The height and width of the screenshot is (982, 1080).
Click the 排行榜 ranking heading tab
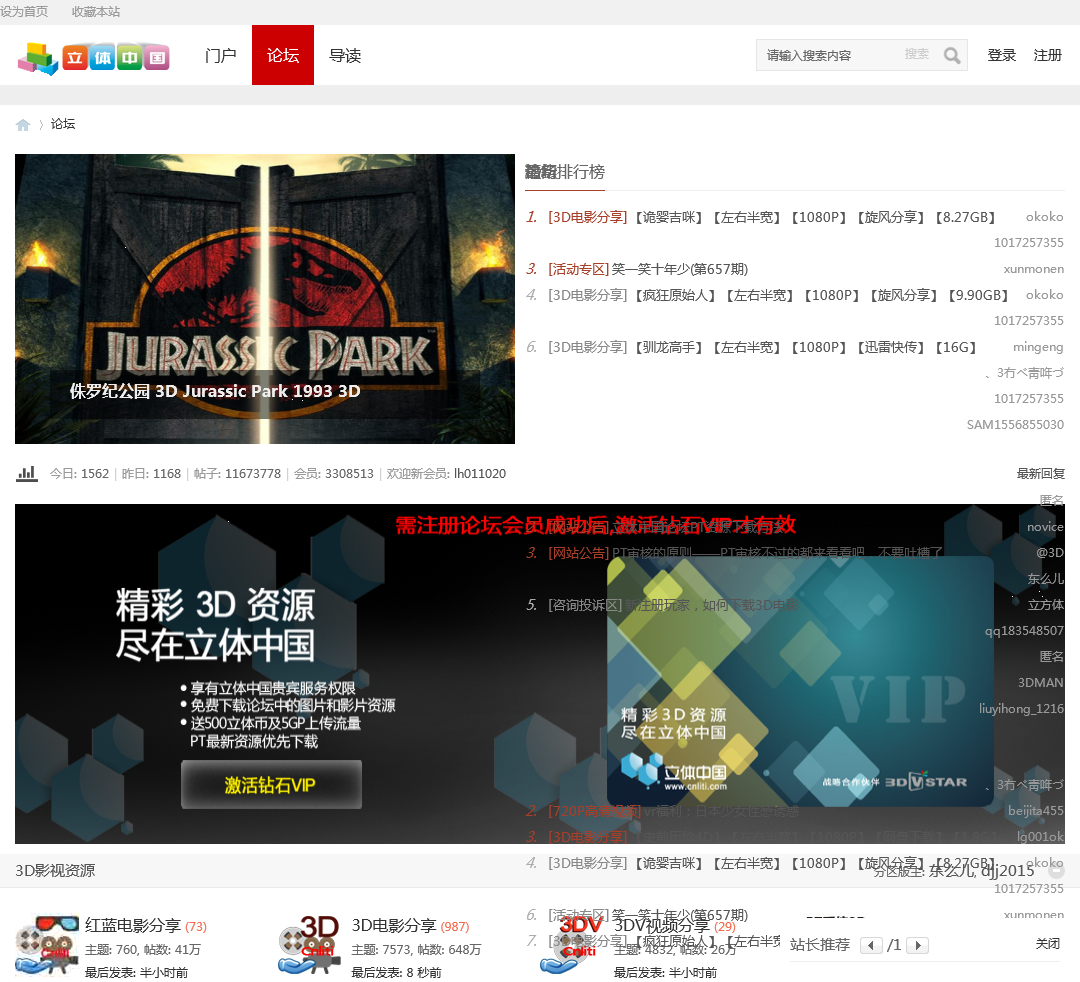coord(564,171)
